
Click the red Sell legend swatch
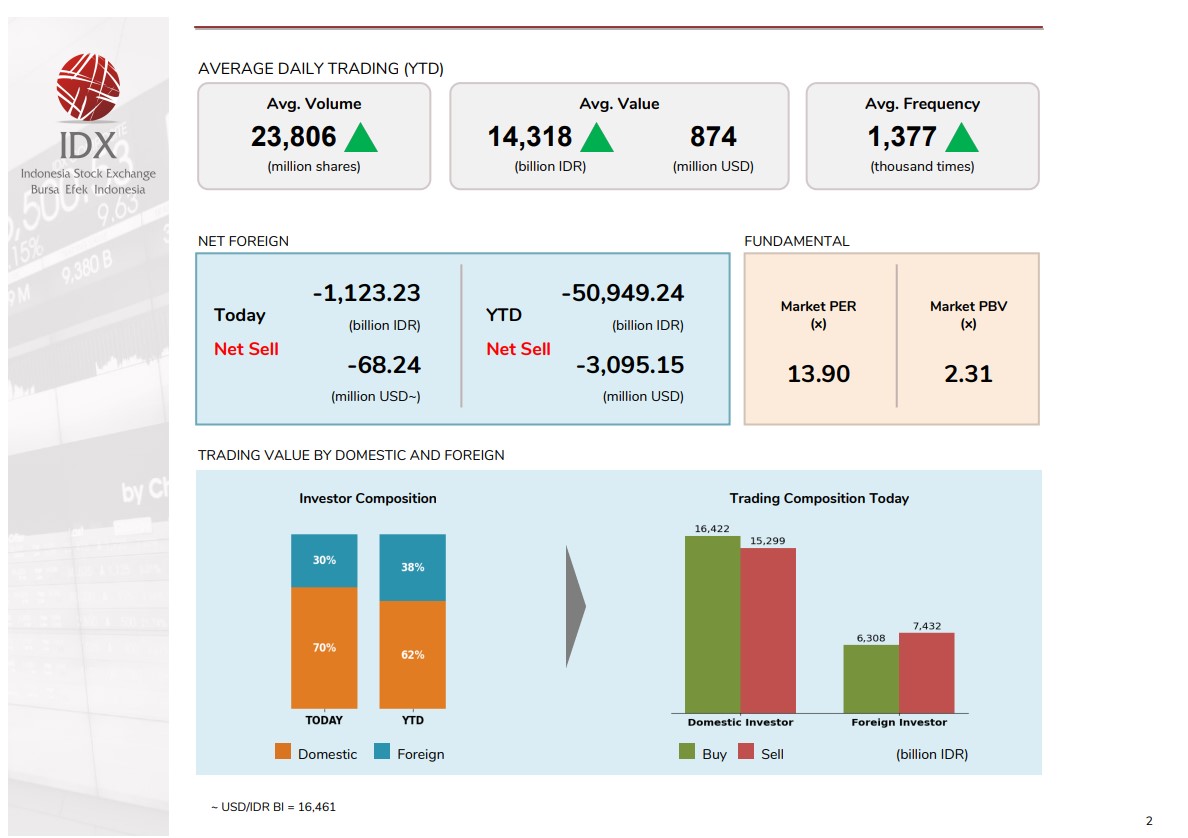(x=746, y=752)
